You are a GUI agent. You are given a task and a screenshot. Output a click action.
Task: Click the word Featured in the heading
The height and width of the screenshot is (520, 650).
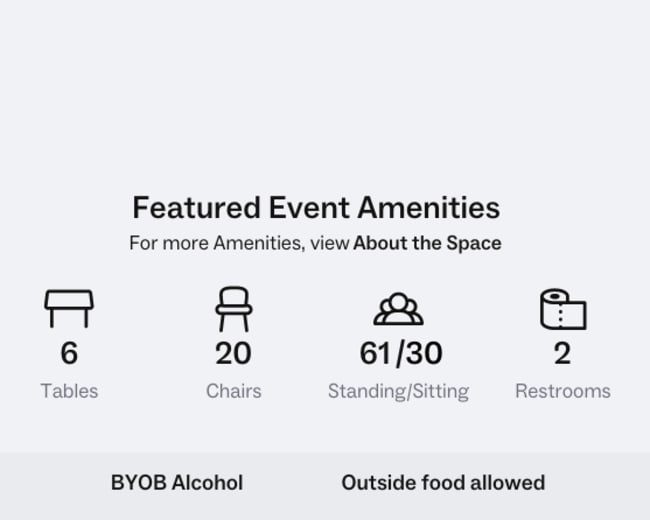tap(196, 208)
